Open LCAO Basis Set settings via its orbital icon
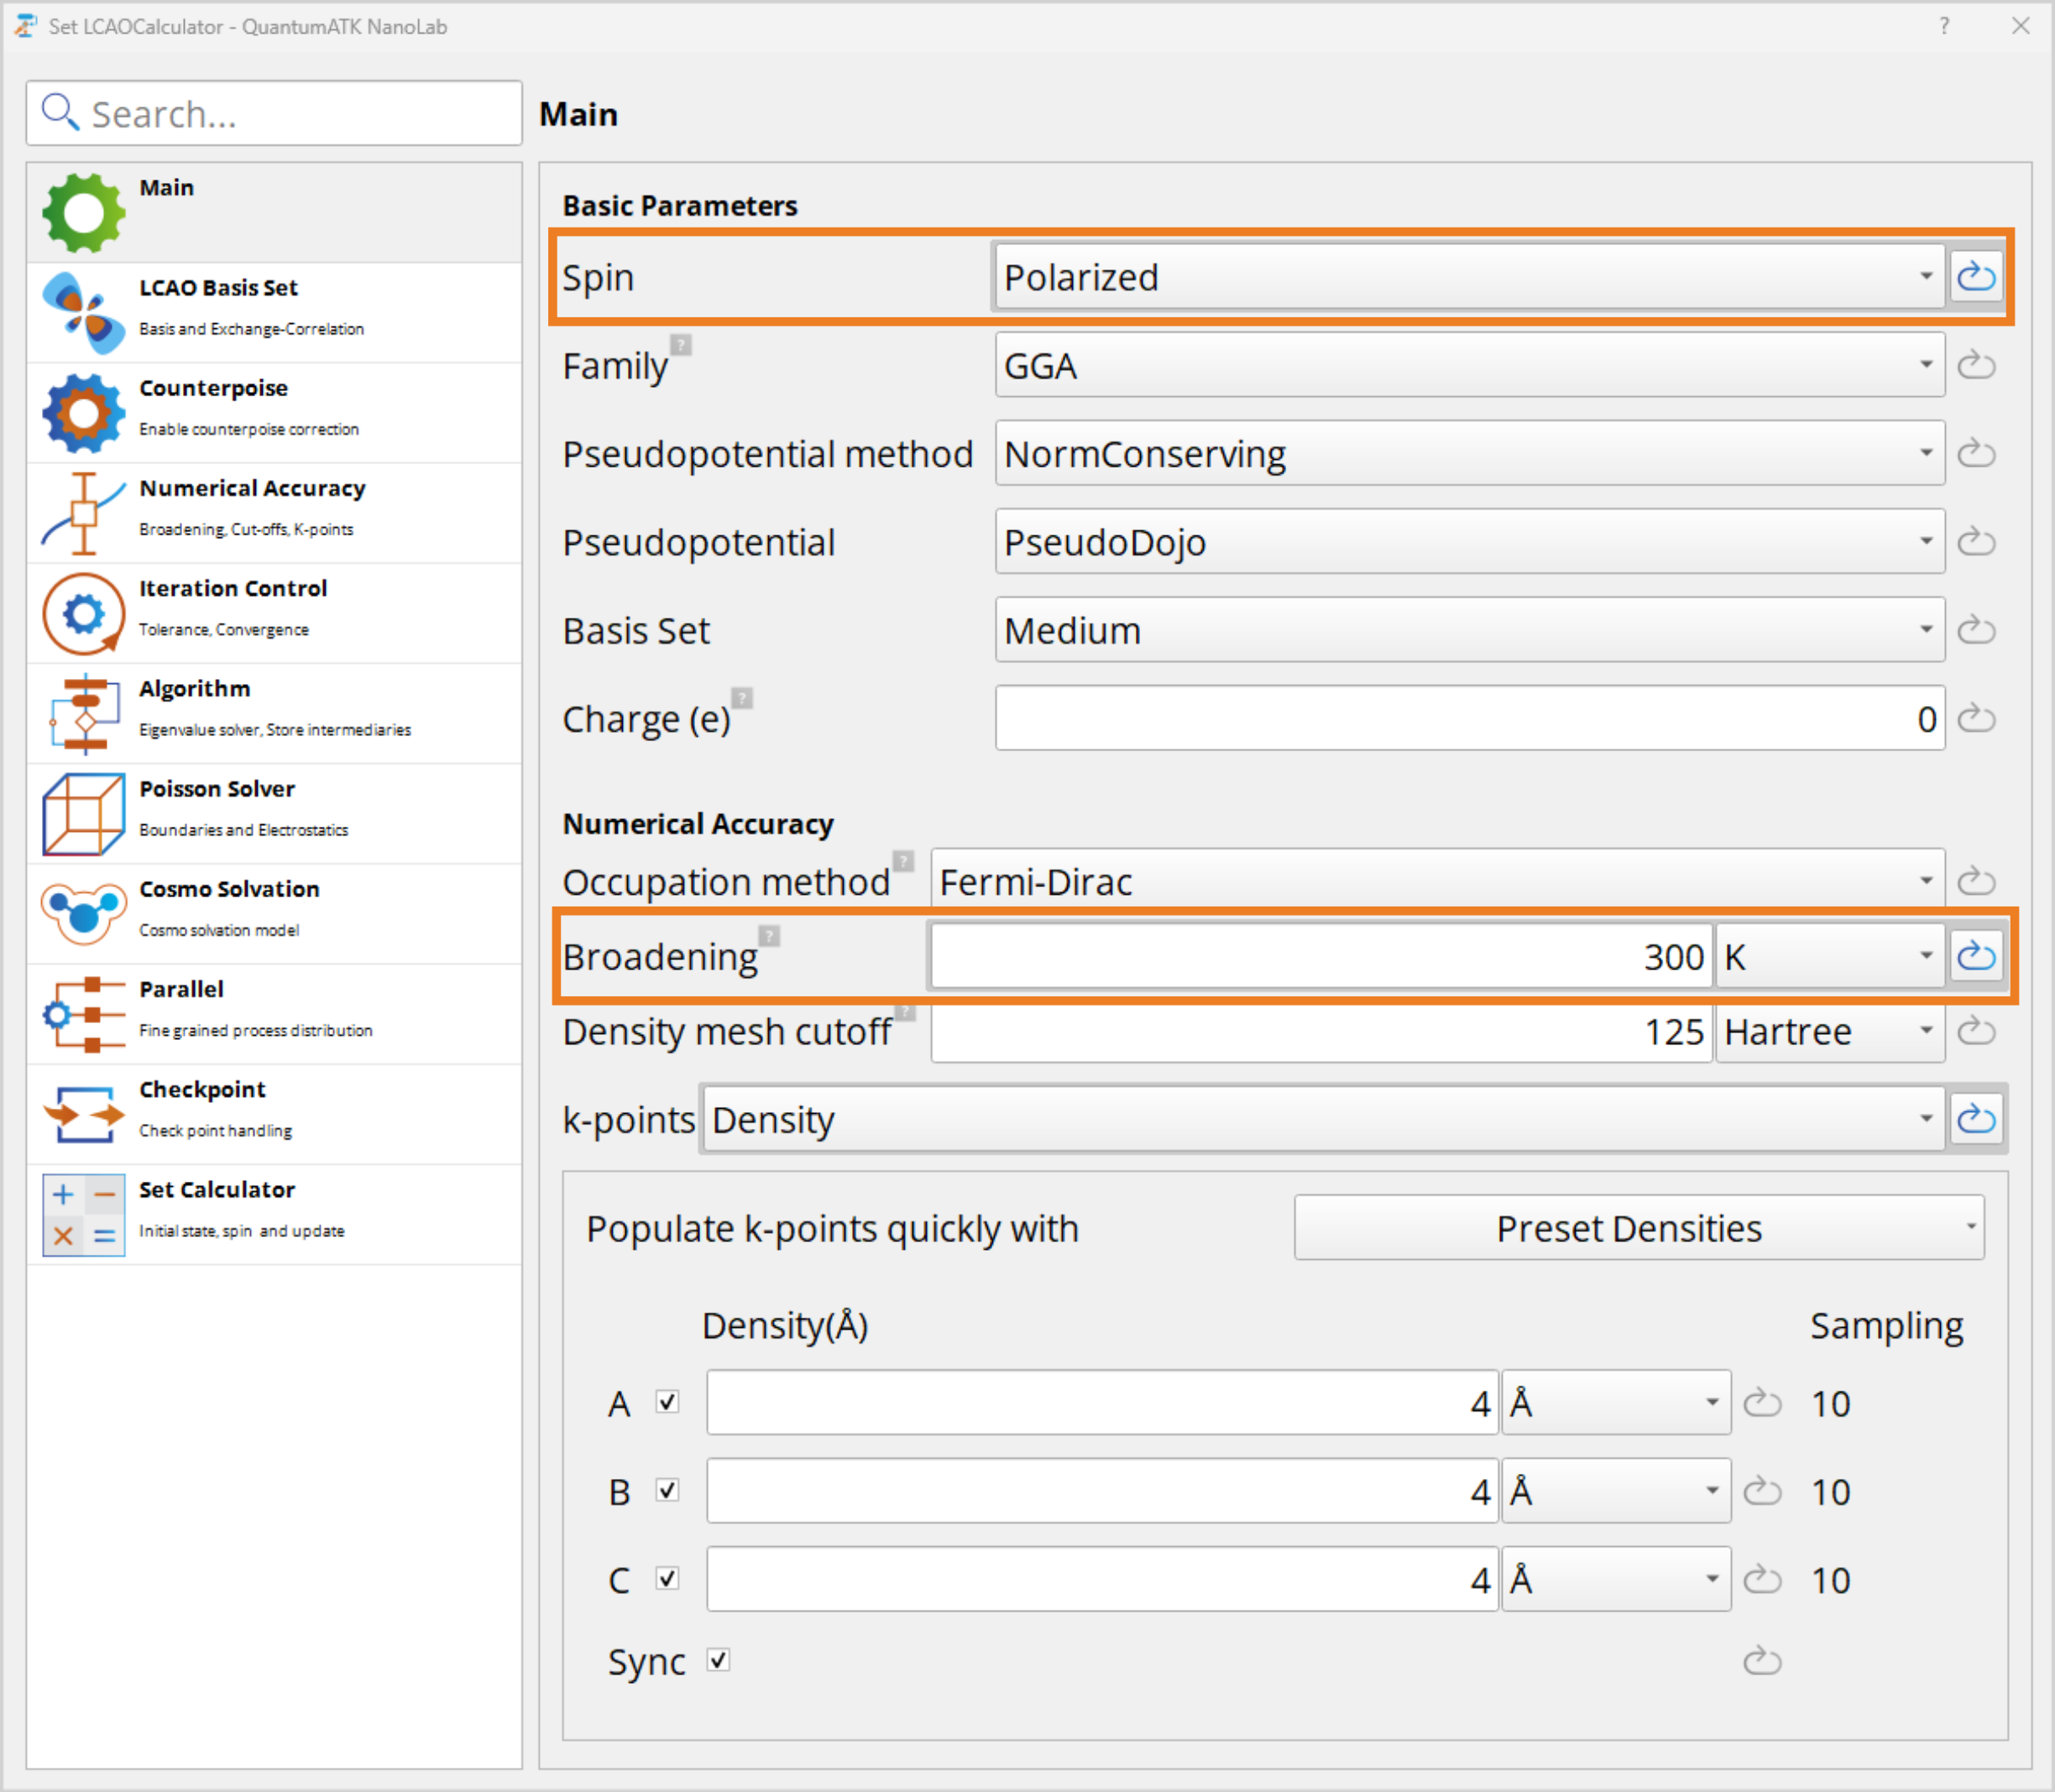The height and width of the screenshot is (1792, 2055). (84, 311)
